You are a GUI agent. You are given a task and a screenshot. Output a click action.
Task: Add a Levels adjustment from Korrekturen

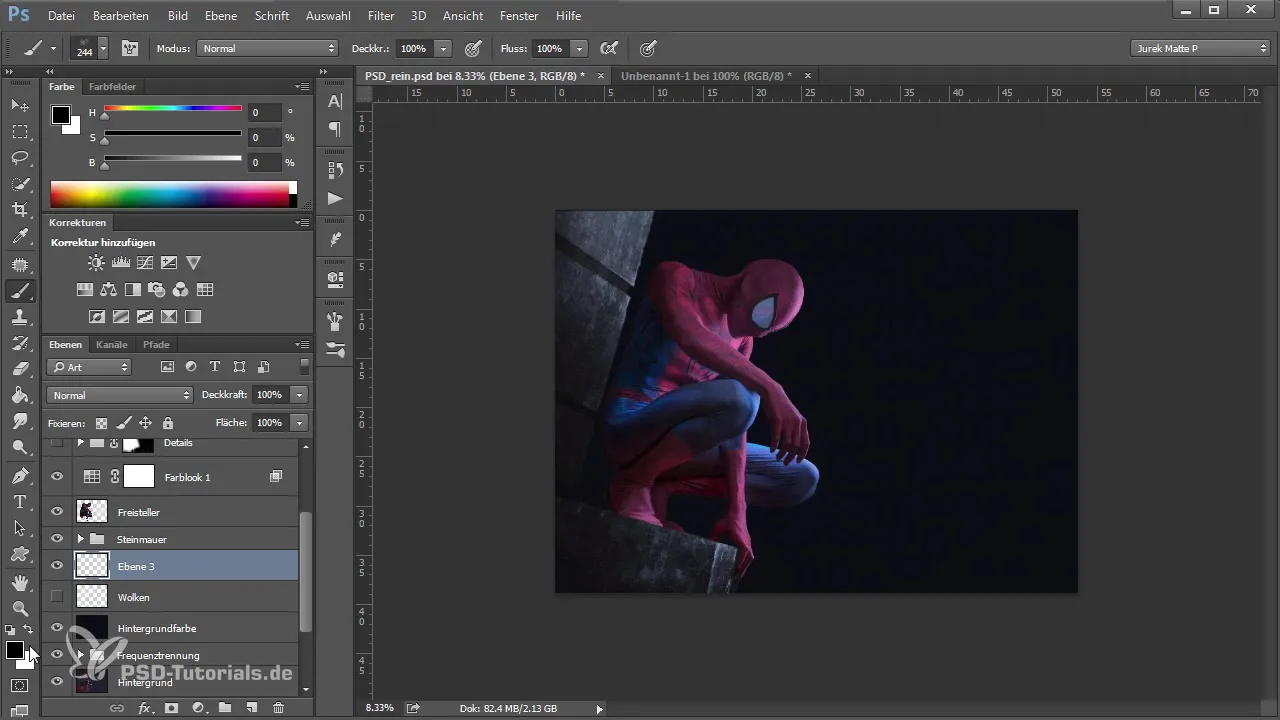pos(121,263)
